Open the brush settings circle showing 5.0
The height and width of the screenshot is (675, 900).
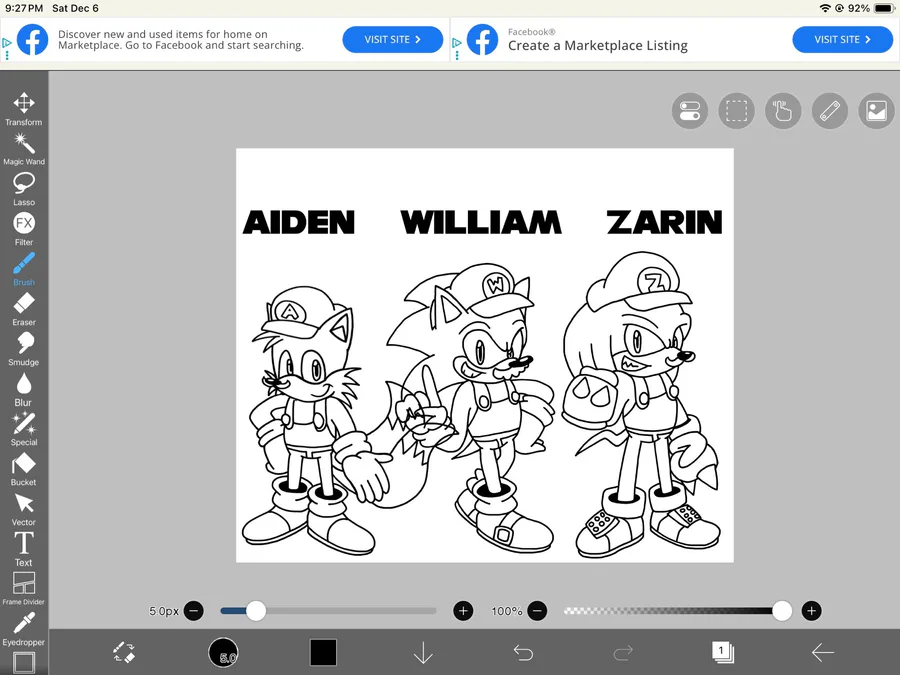(x=223, y=653)
